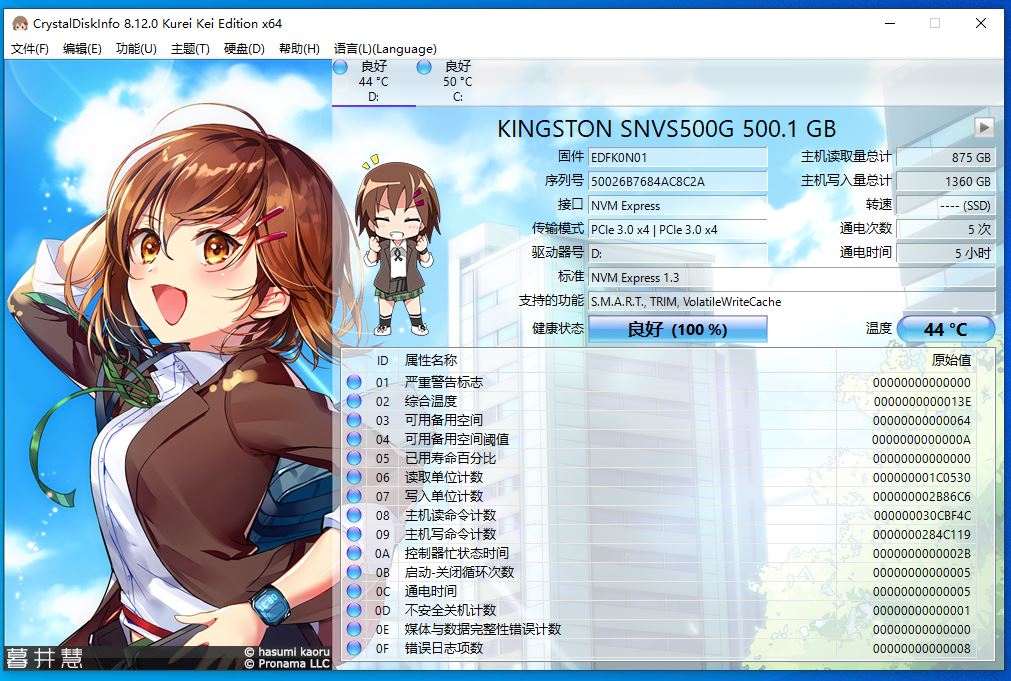
Task: Click the status orb for 可用备用空间阈值 row
Action: tap(354, 439)
